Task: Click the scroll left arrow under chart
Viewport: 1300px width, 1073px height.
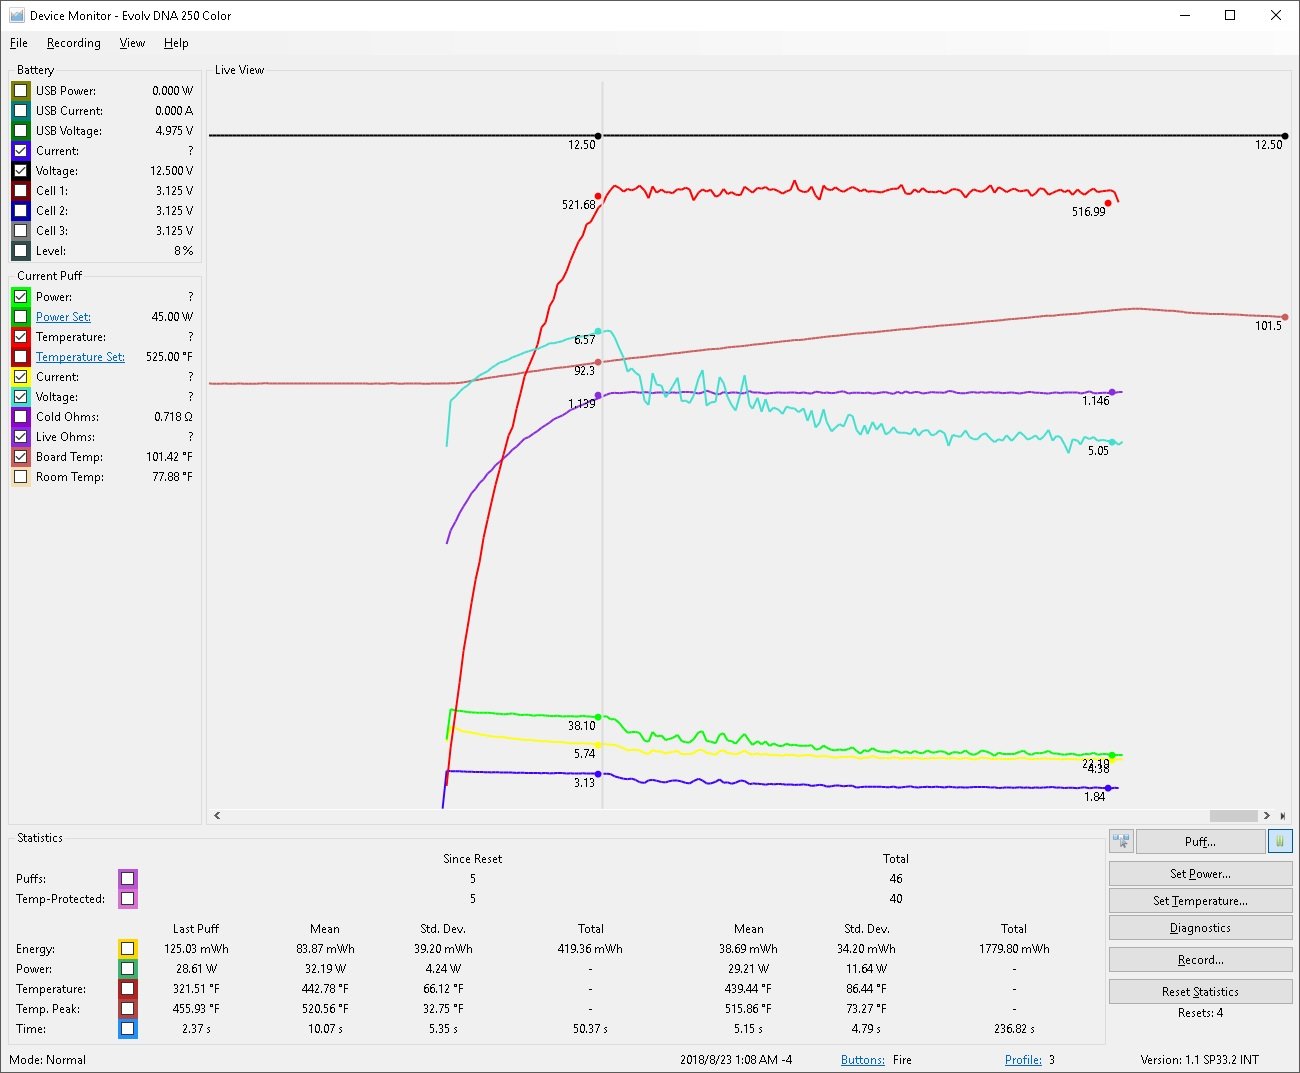Action: point(217,816)
